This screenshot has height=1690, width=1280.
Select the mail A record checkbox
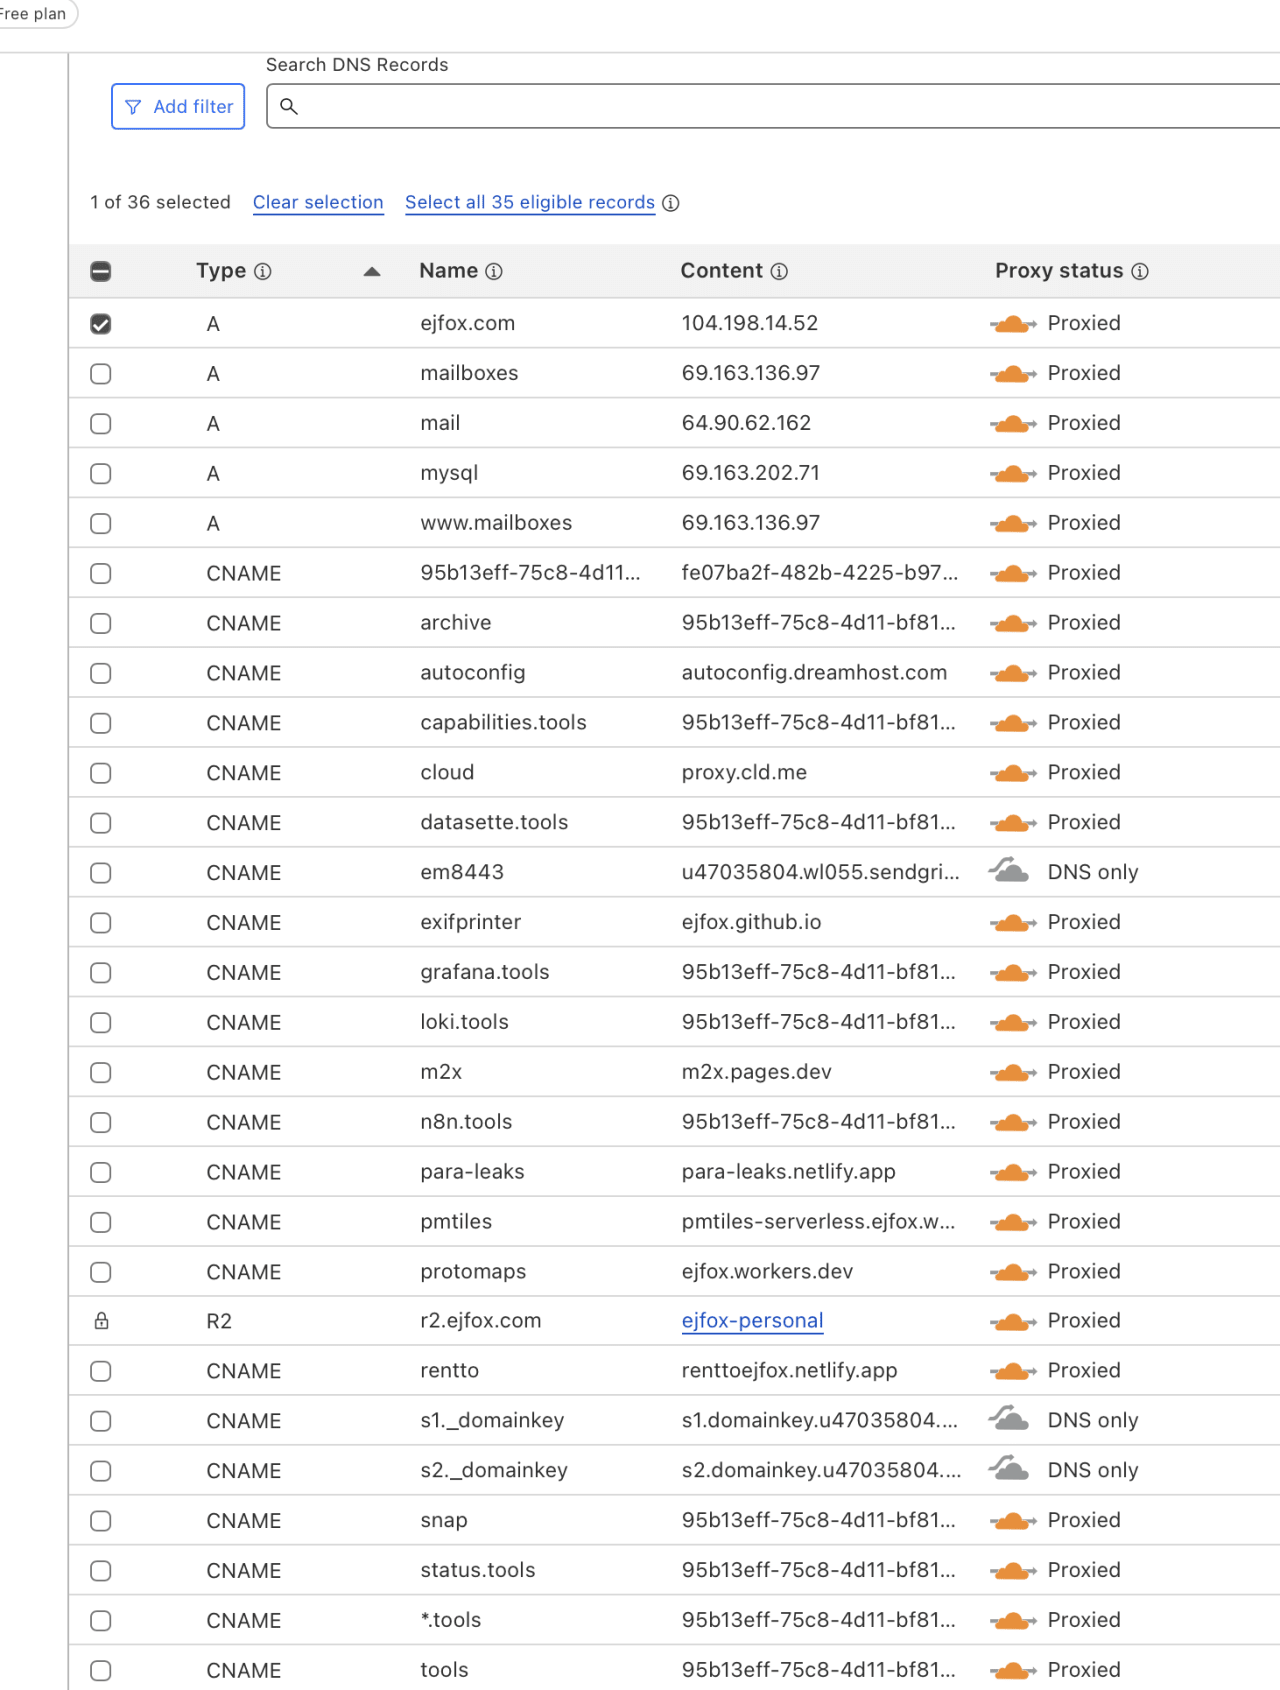point(101,424)
